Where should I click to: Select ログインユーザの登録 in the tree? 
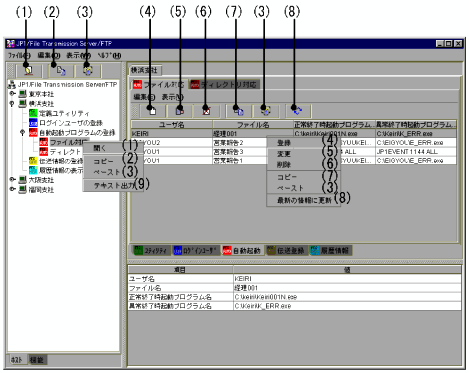pos(71,123)
